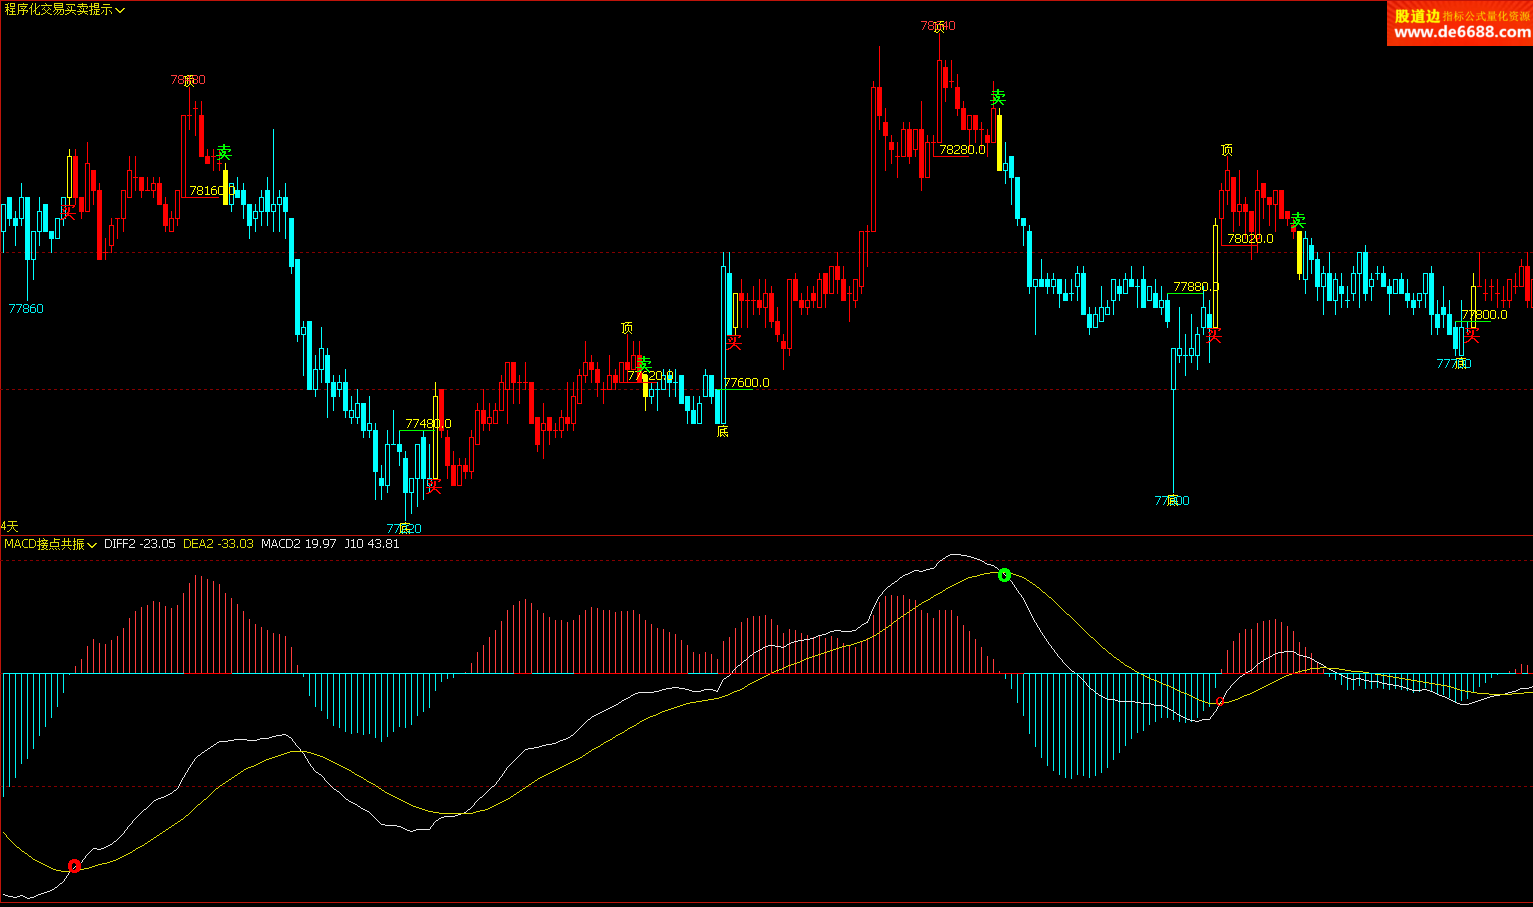Click the 78280.0 price level label
The height and width of the screenshot is (907, 1533).
[962, 150]
